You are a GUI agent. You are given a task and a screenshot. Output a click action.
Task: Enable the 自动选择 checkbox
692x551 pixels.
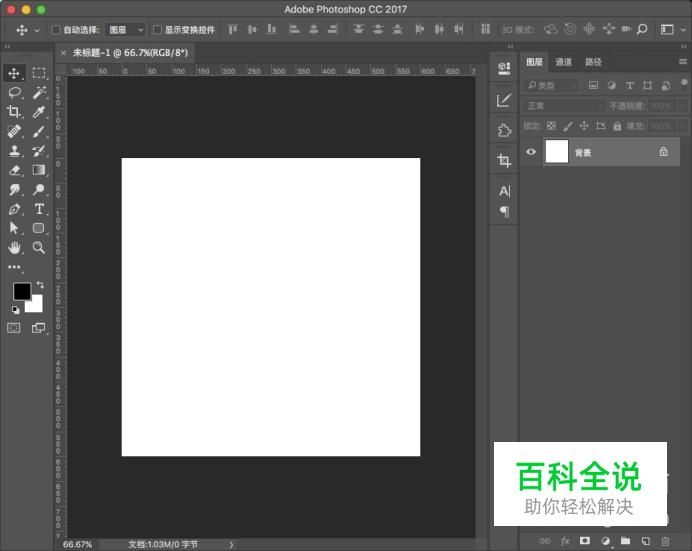[56, 30]
